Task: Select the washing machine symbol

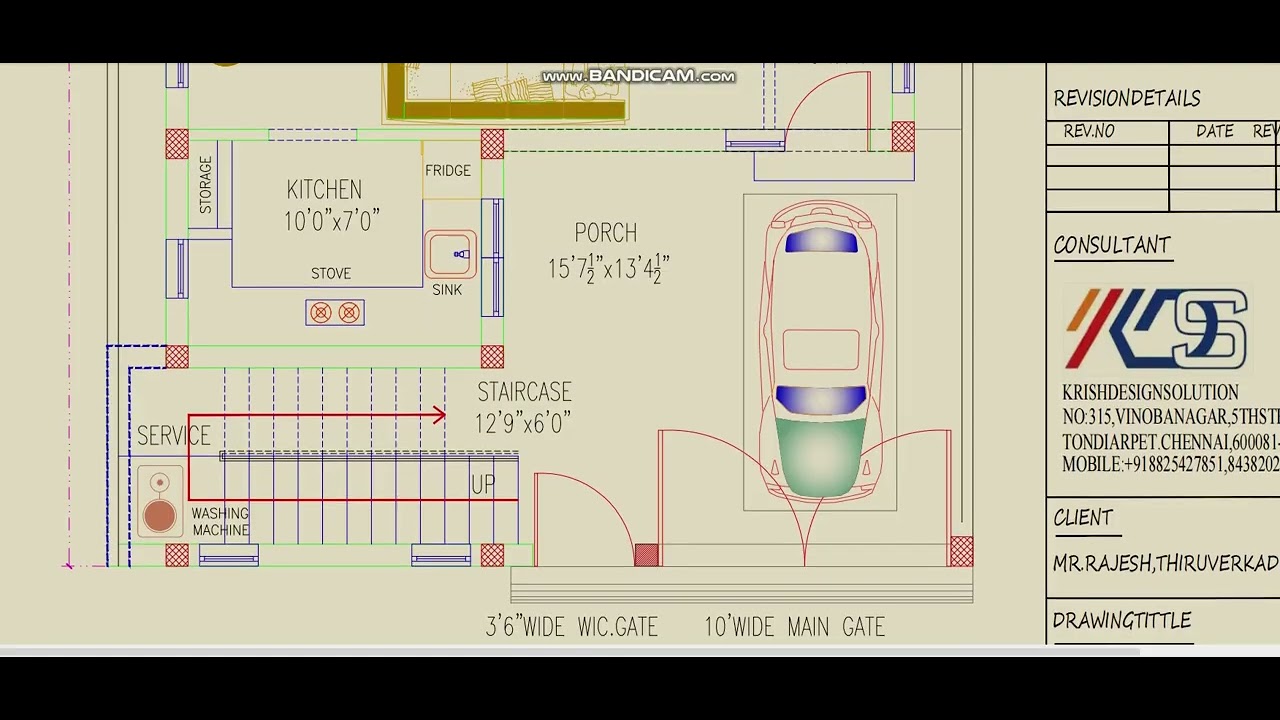Action: pyautogui.click(x=159, y=502)
